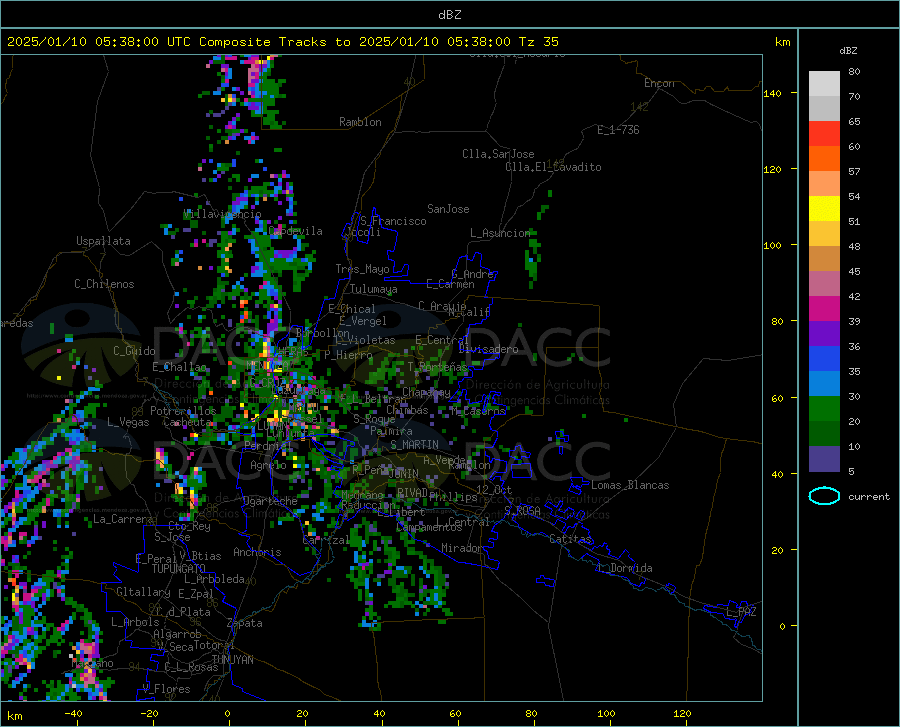Click the E_1-736 map label
Viewport: 900px width, 727px height.
tap(618, 130)
